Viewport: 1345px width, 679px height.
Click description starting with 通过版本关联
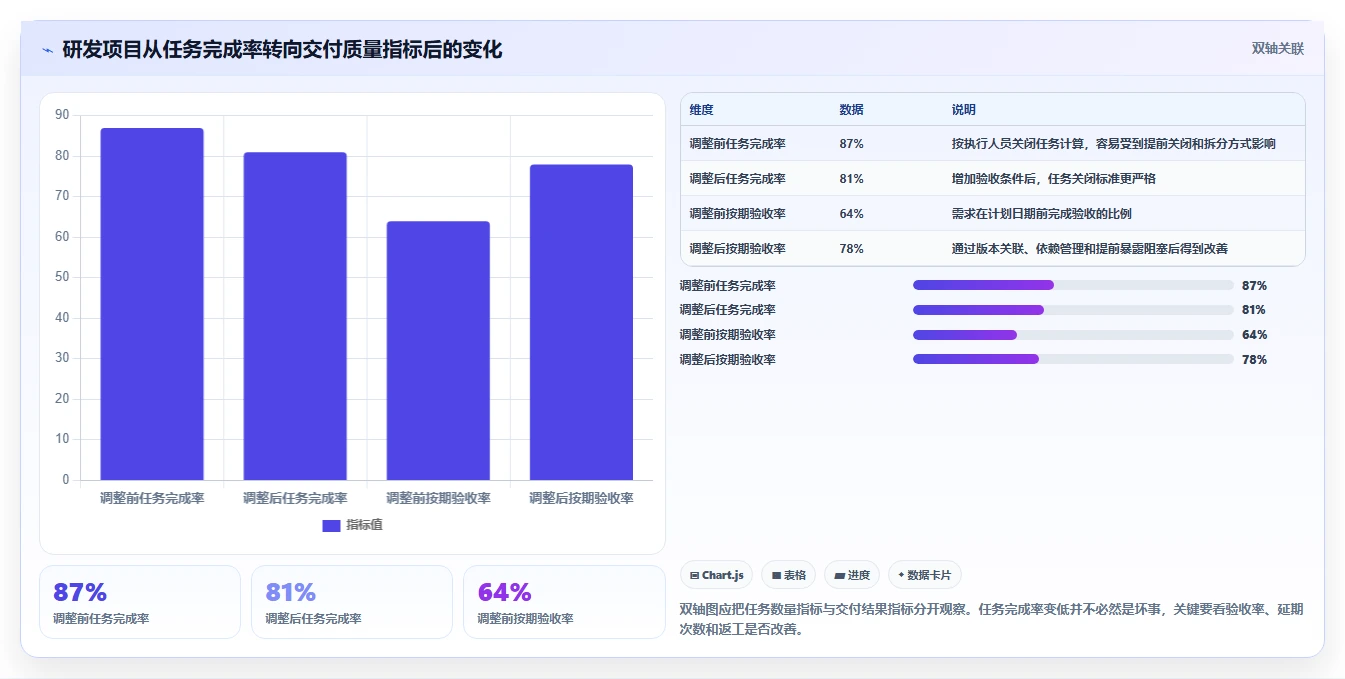(1090, 249)
